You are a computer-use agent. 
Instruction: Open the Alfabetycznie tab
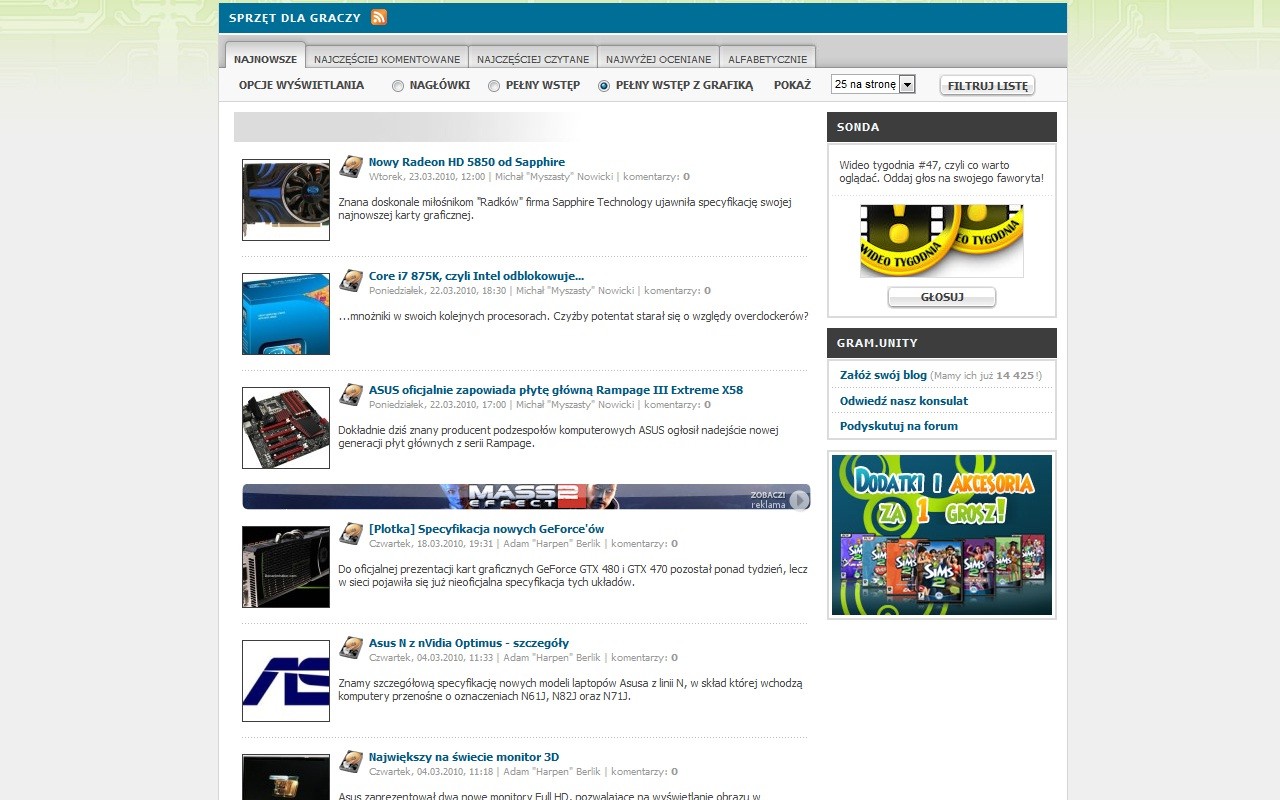pos(767,59)
